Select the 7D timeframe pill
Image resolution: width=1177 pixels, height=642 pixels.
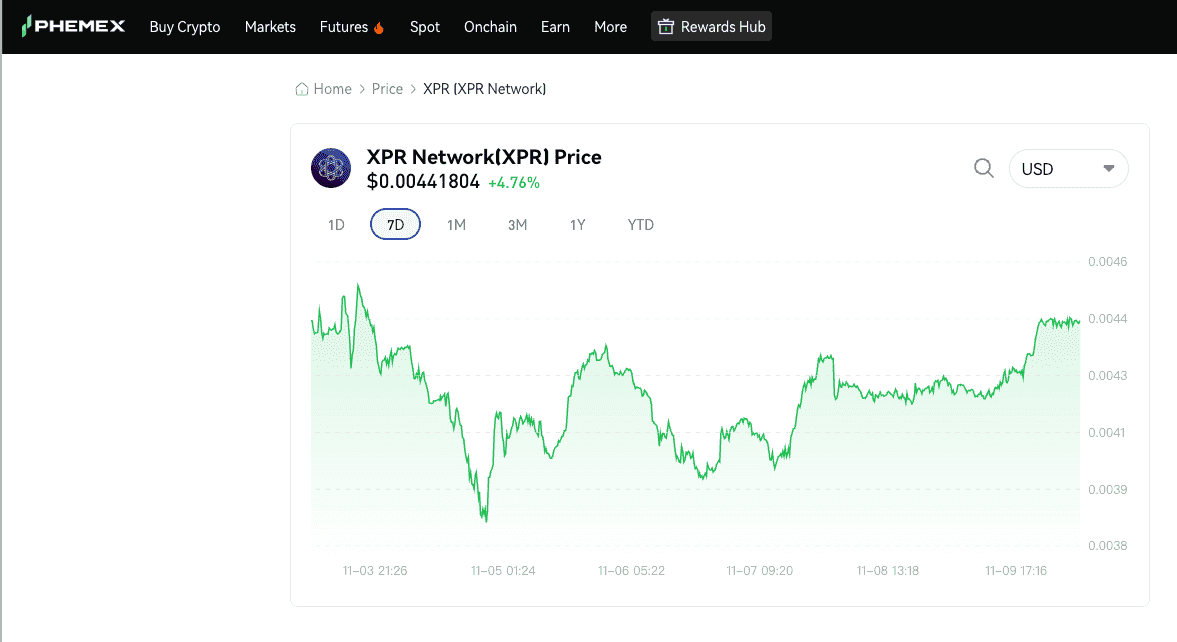[395, 224]
